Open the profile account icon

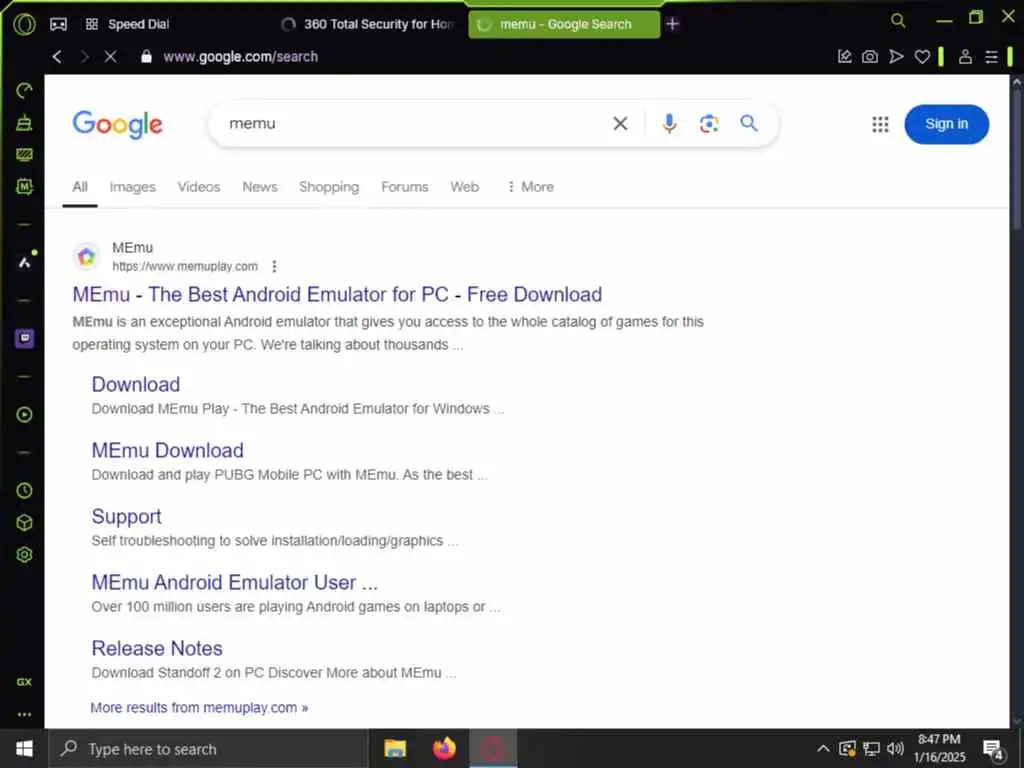click(965, 57)
